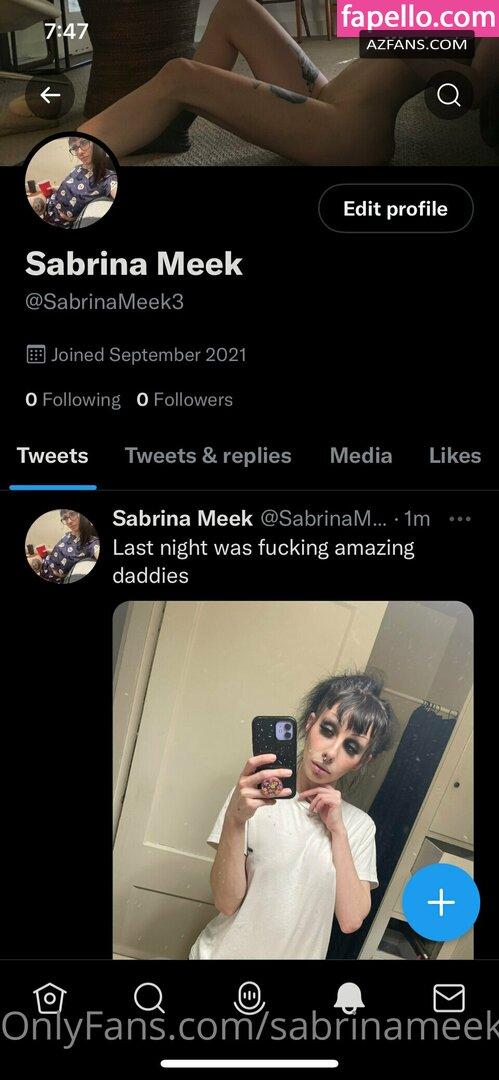Compose a new tweet with plus button

(441, 902)
